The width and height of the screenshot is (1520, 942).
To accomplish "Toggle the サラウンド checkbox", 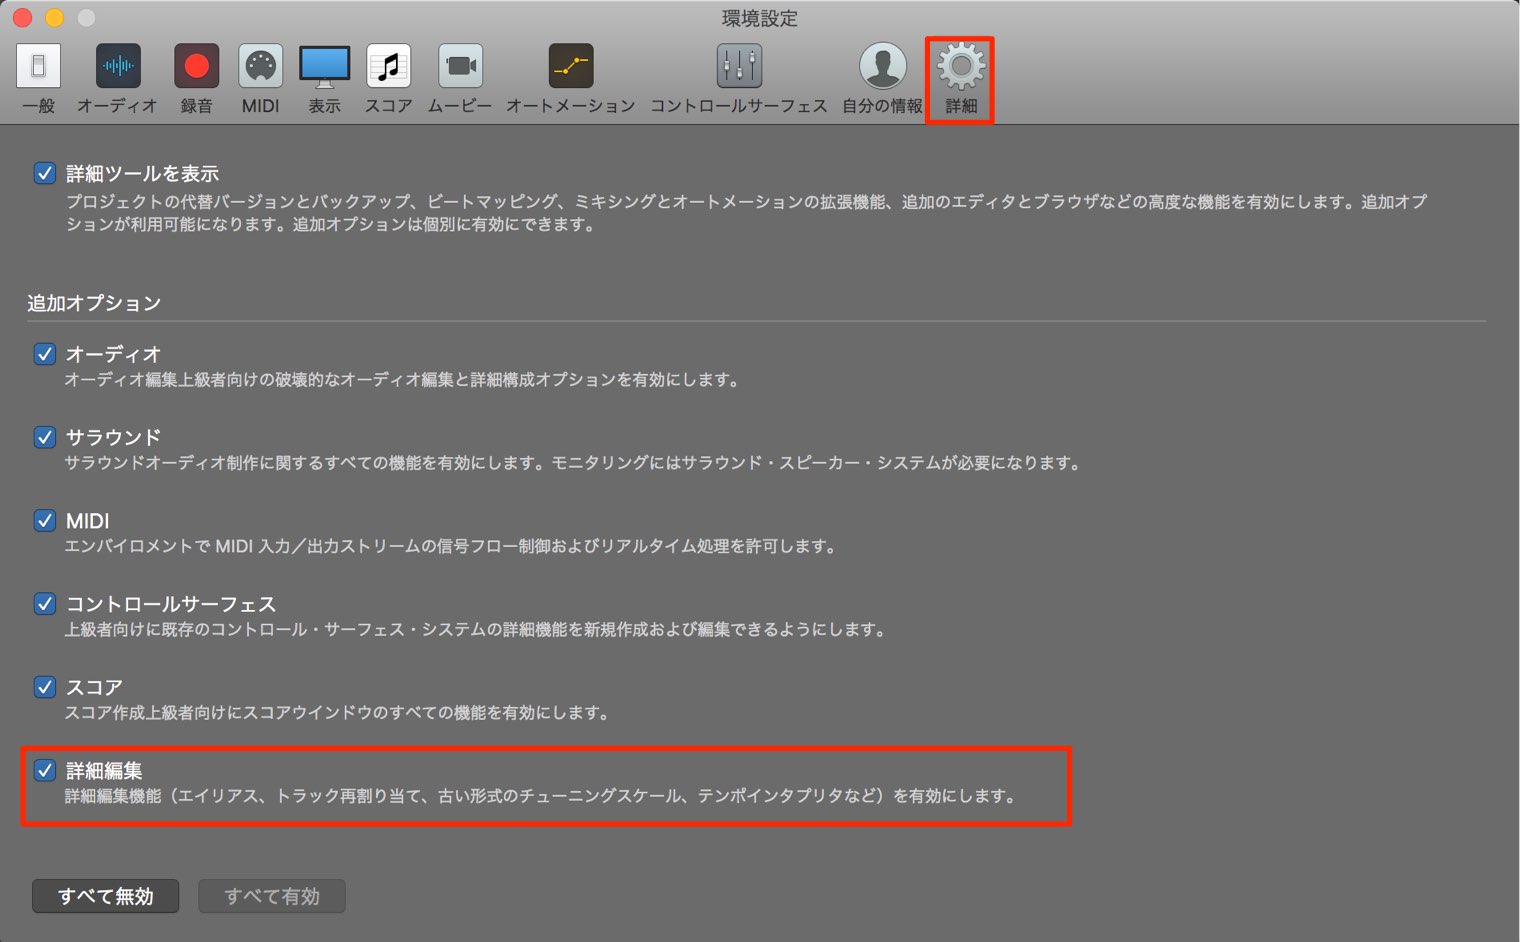I will 45,437.
